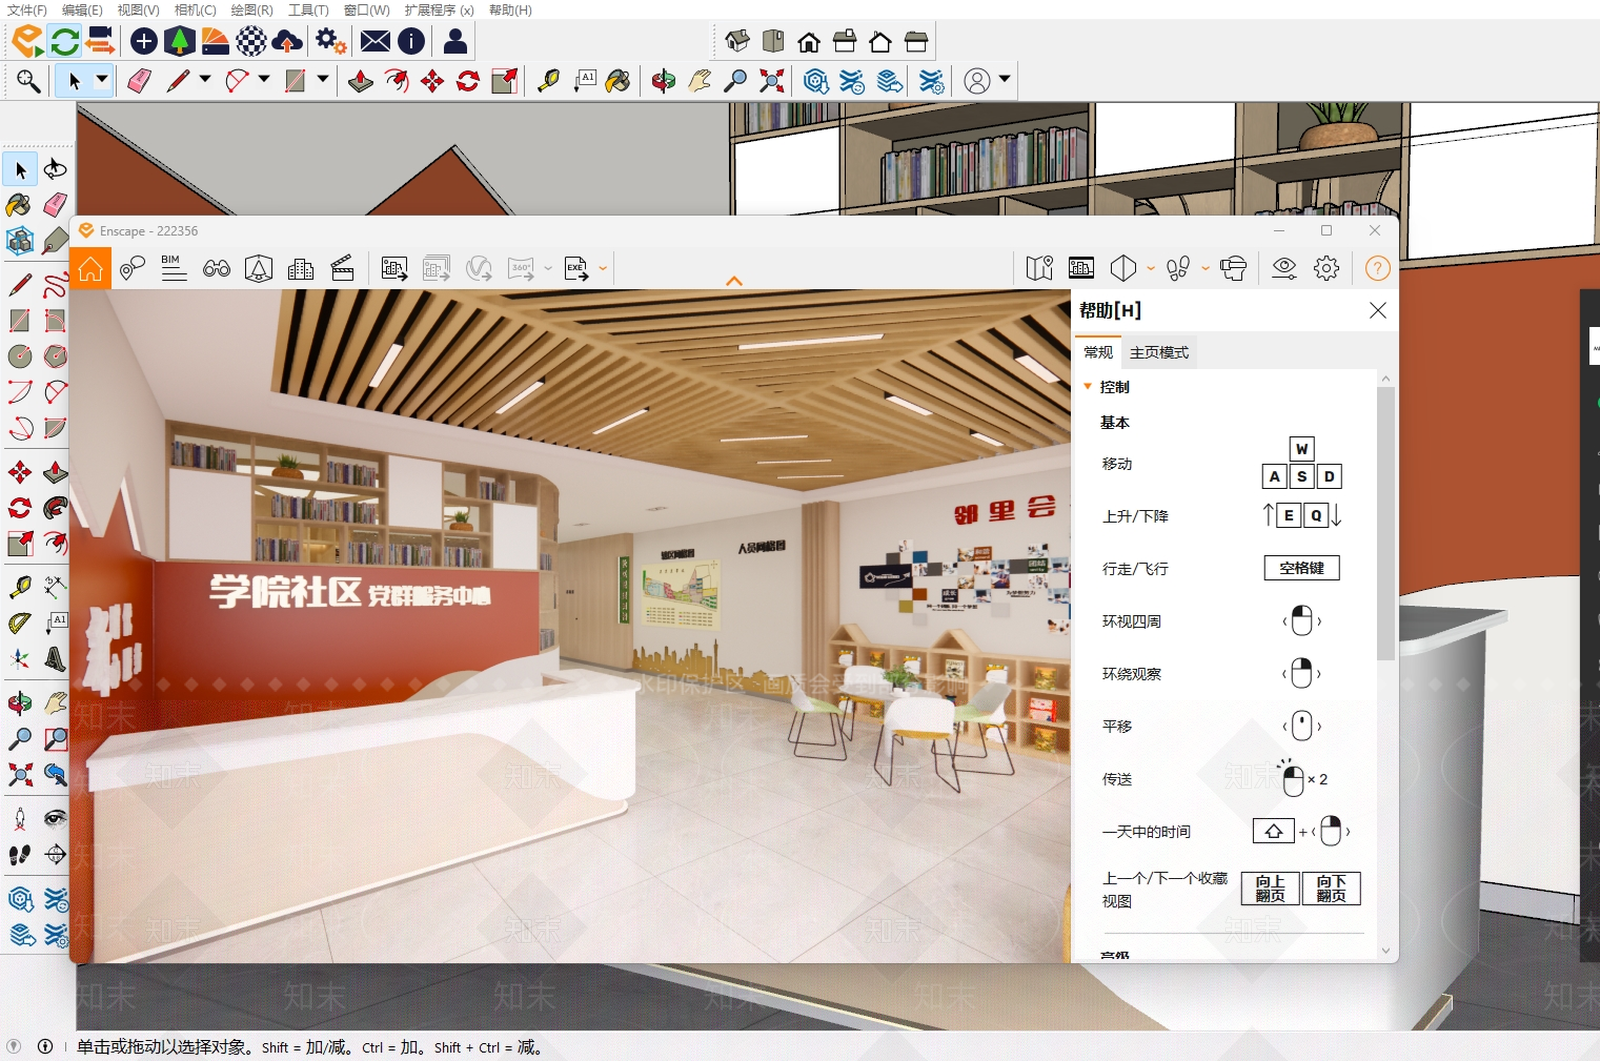Open SketchUp line tool dropdown arrow
1600x1061 pixels.
pos(205,79)
